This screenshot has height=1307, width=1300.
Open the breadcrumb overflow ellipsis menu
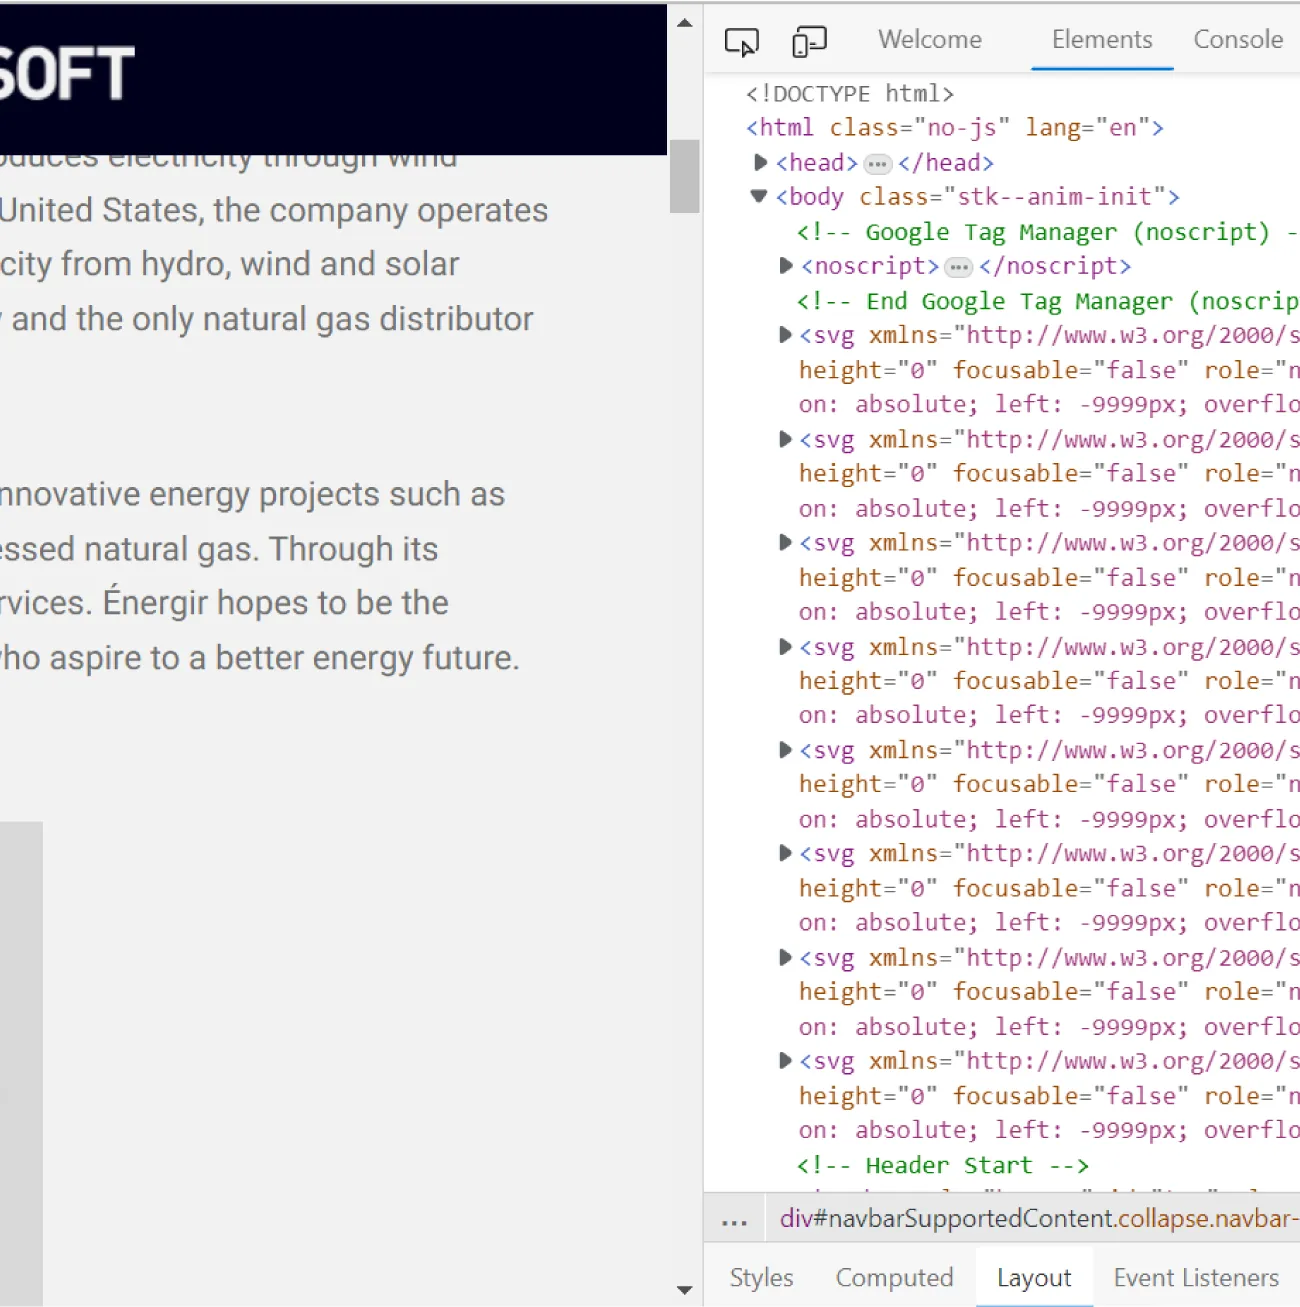click(x=733, y=1218)
